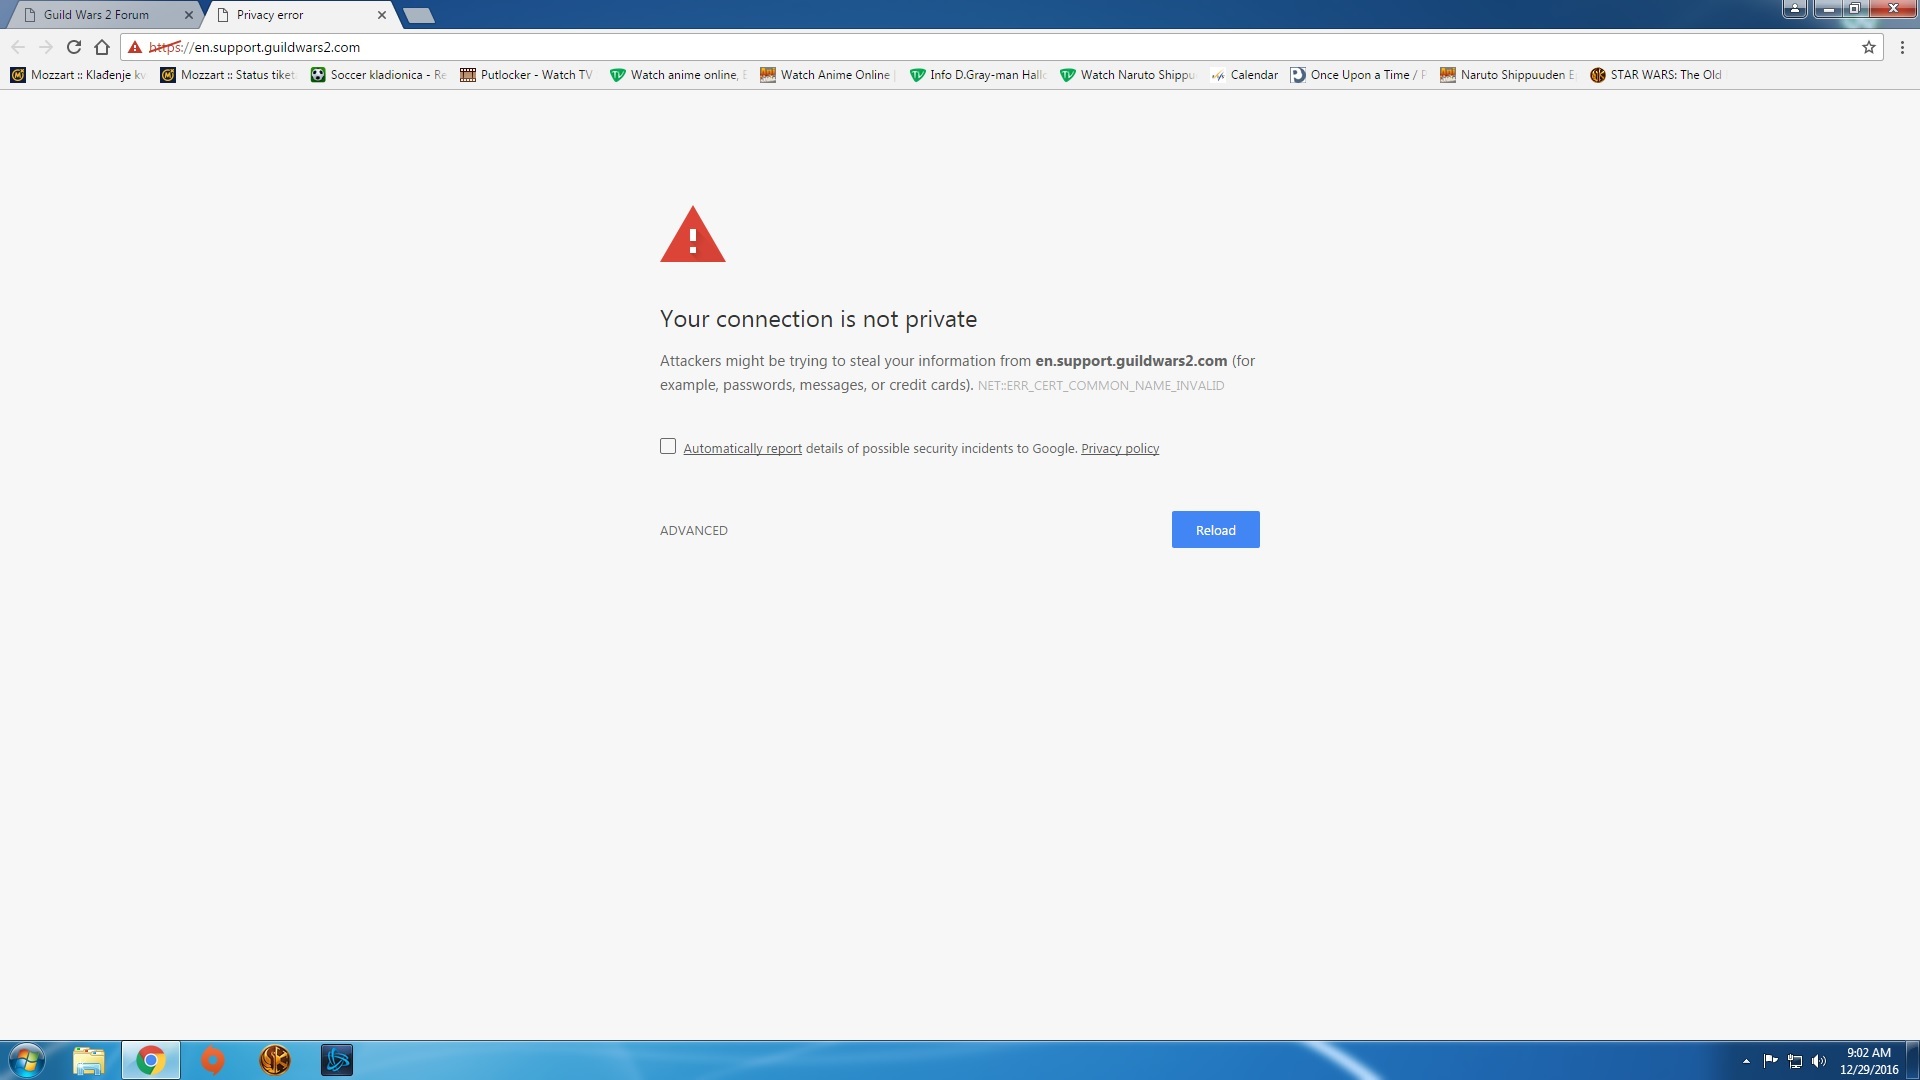Click the NET::ERR_CERT_COMMON_NAME_INVALID error code
This screenshot has height=1080, width=1920.
click(x=1101, y=386)
